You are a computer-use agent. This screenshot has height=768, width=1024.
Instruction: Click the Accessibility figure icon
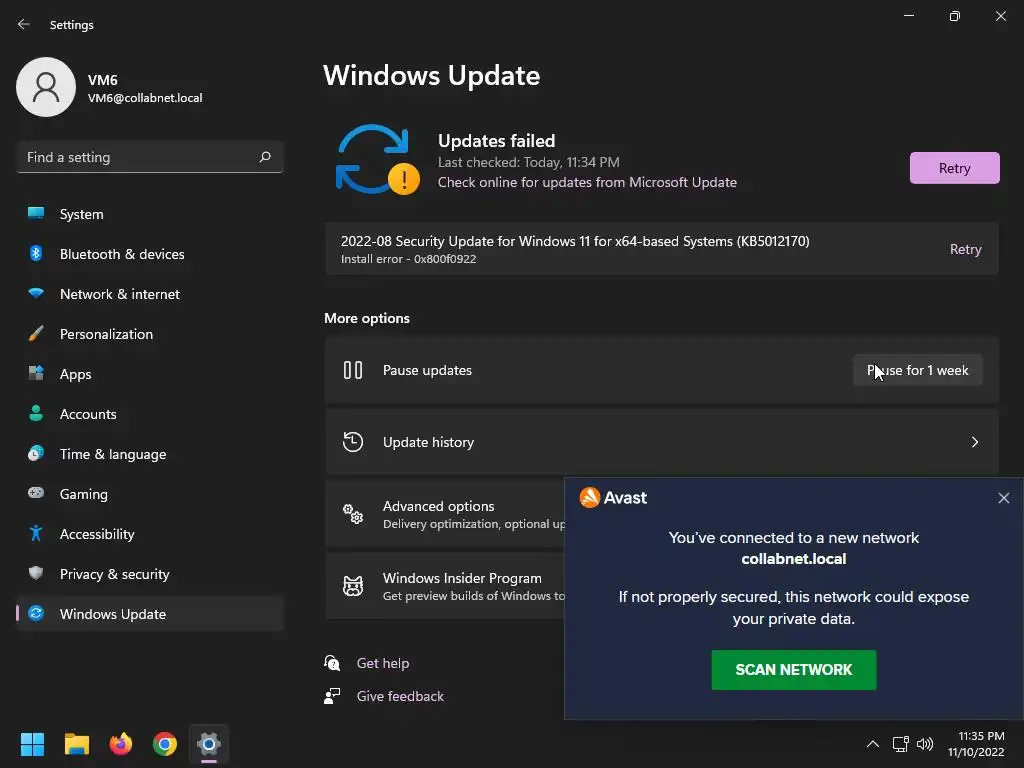36,534
